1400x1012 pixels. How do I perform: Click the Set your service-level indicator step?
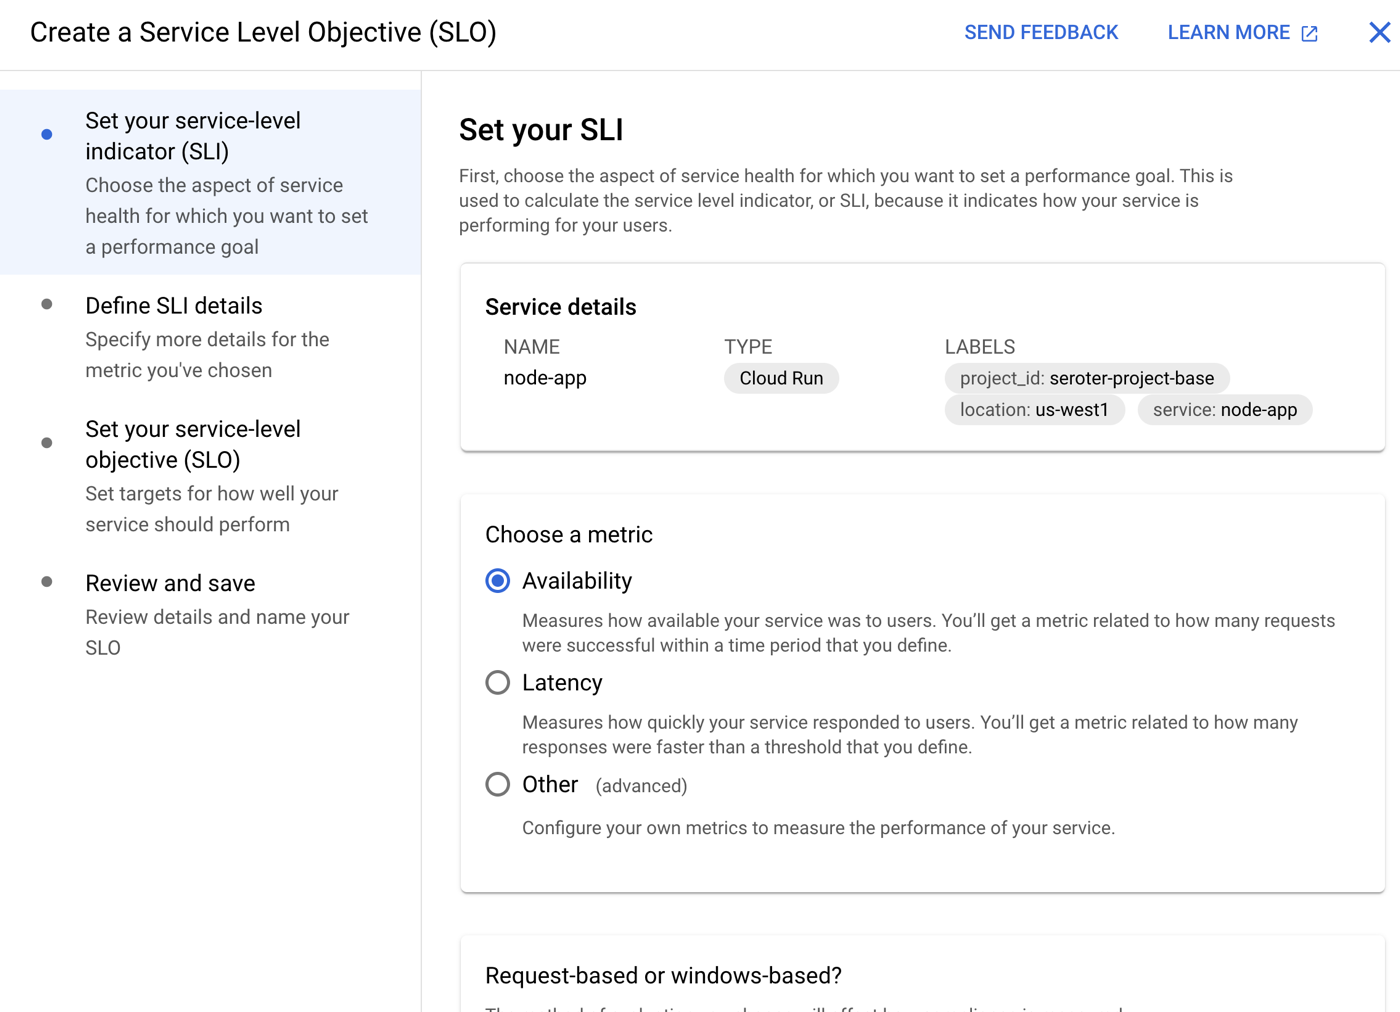[192, 136]
